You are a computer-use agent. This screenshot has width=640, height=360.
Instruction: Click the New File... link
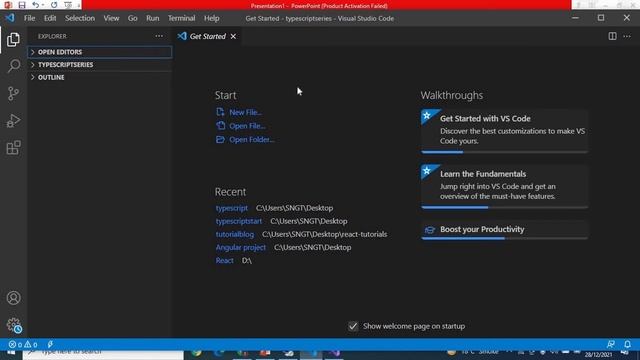coord(245,112)
